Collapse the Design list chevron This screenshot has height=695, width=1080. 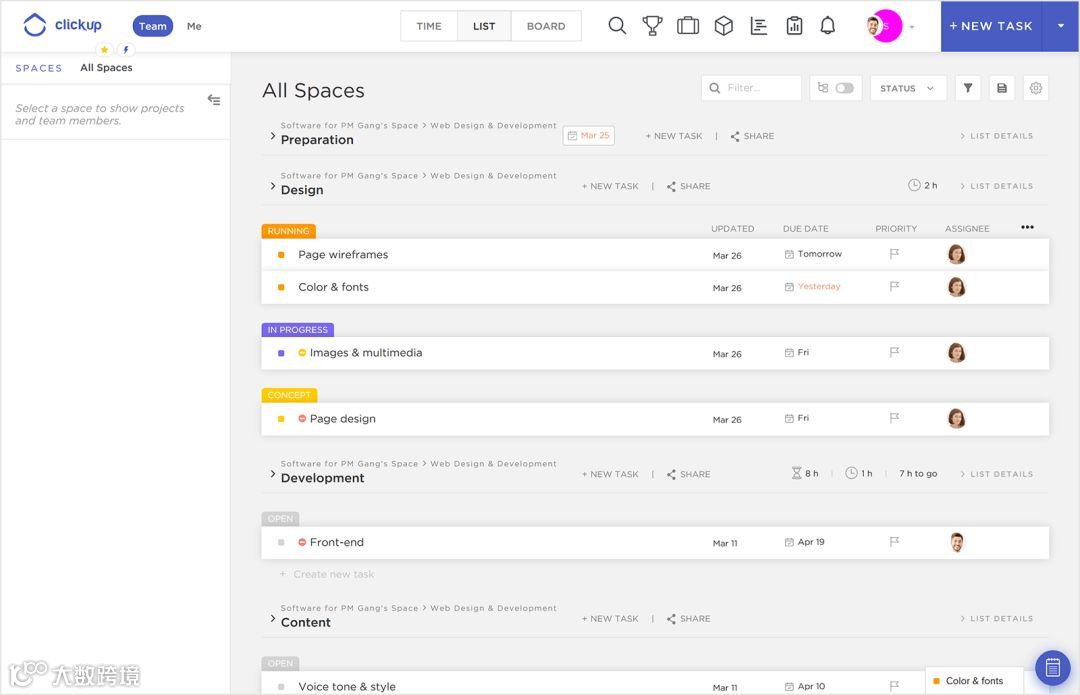coord(273,186)
